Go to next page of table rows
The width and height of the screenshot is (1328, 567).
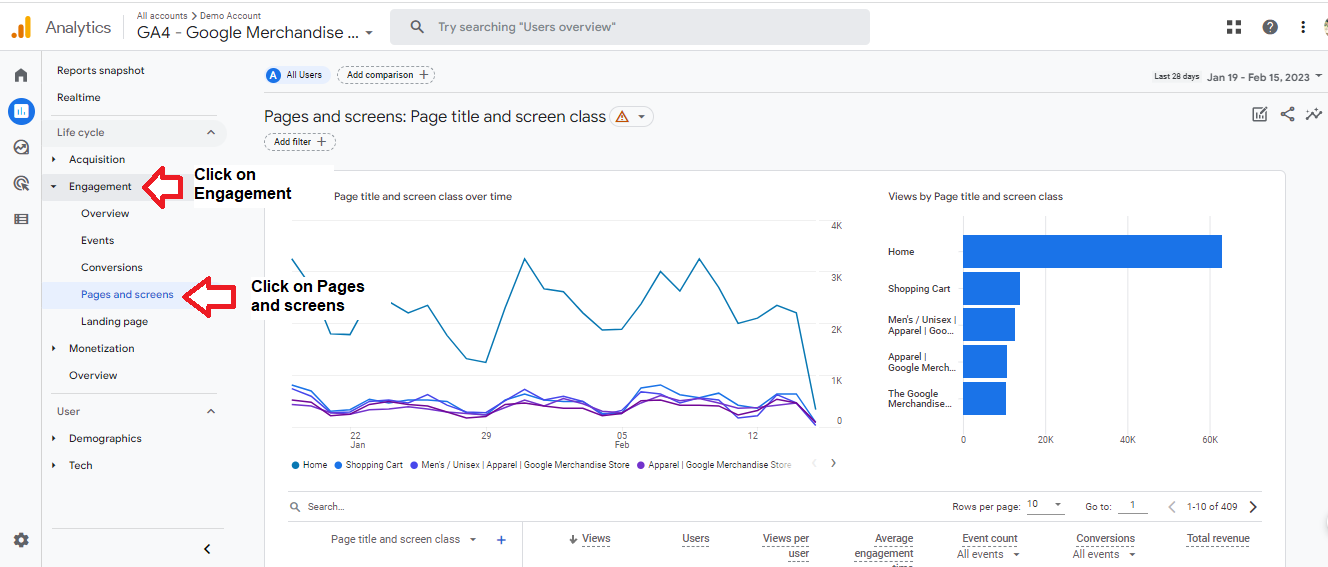[x=1253, y=507]
